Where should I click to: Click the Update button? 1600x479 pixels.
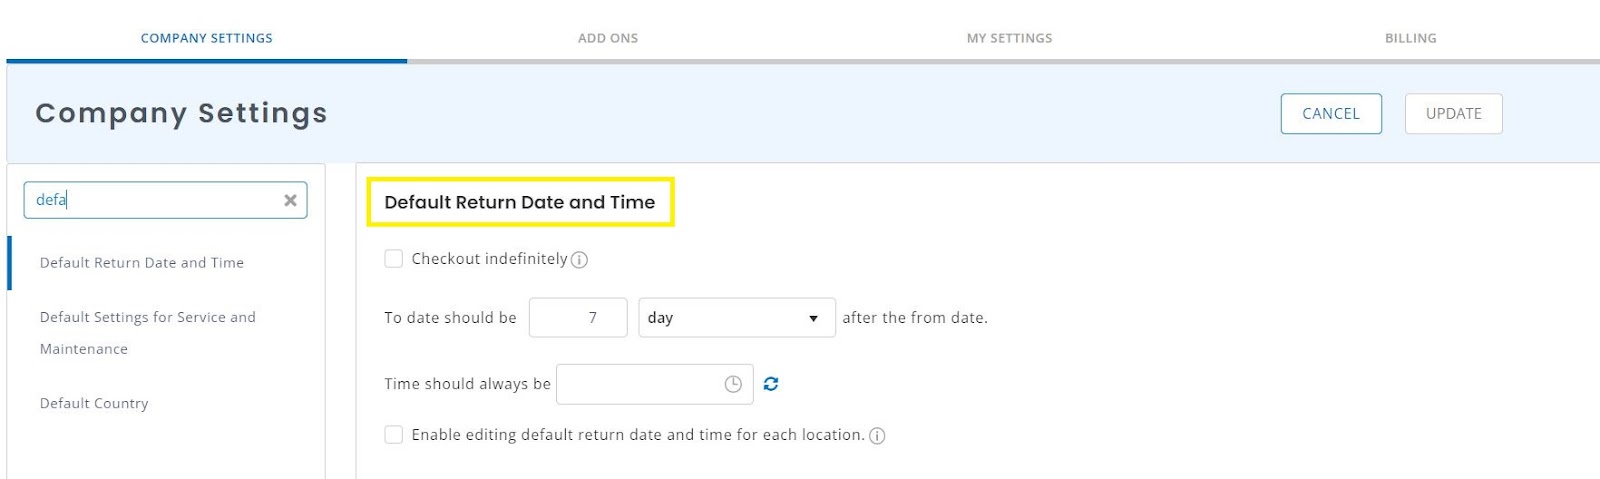click(x=1453, y=114)
